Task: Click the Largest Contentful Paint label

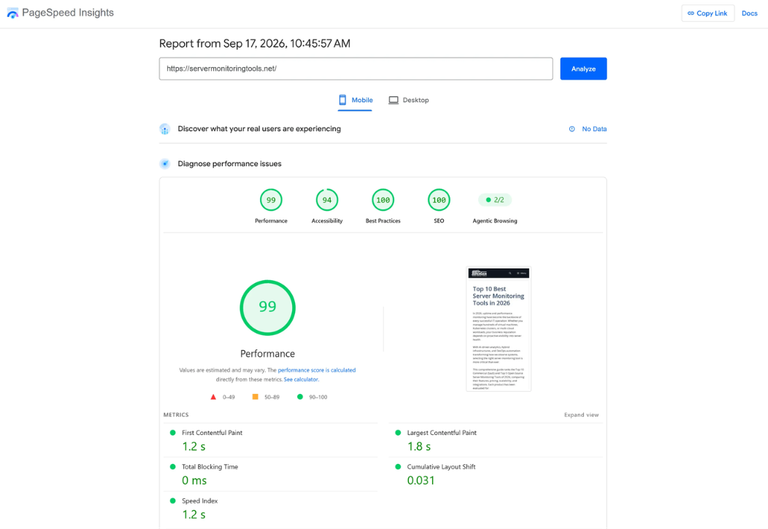Action: [x=442, y=433]
